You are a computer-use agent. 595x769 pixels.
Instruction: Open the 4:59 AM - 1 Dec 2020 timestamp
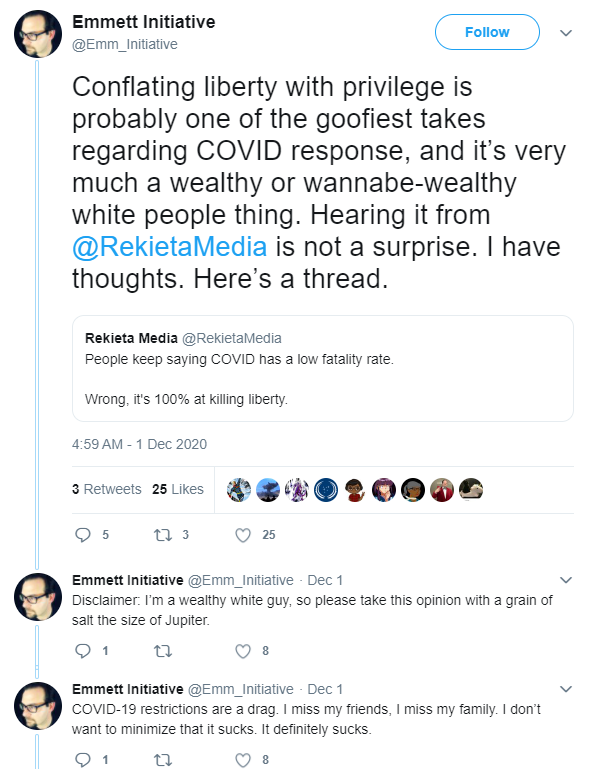(x=139, y=444)
